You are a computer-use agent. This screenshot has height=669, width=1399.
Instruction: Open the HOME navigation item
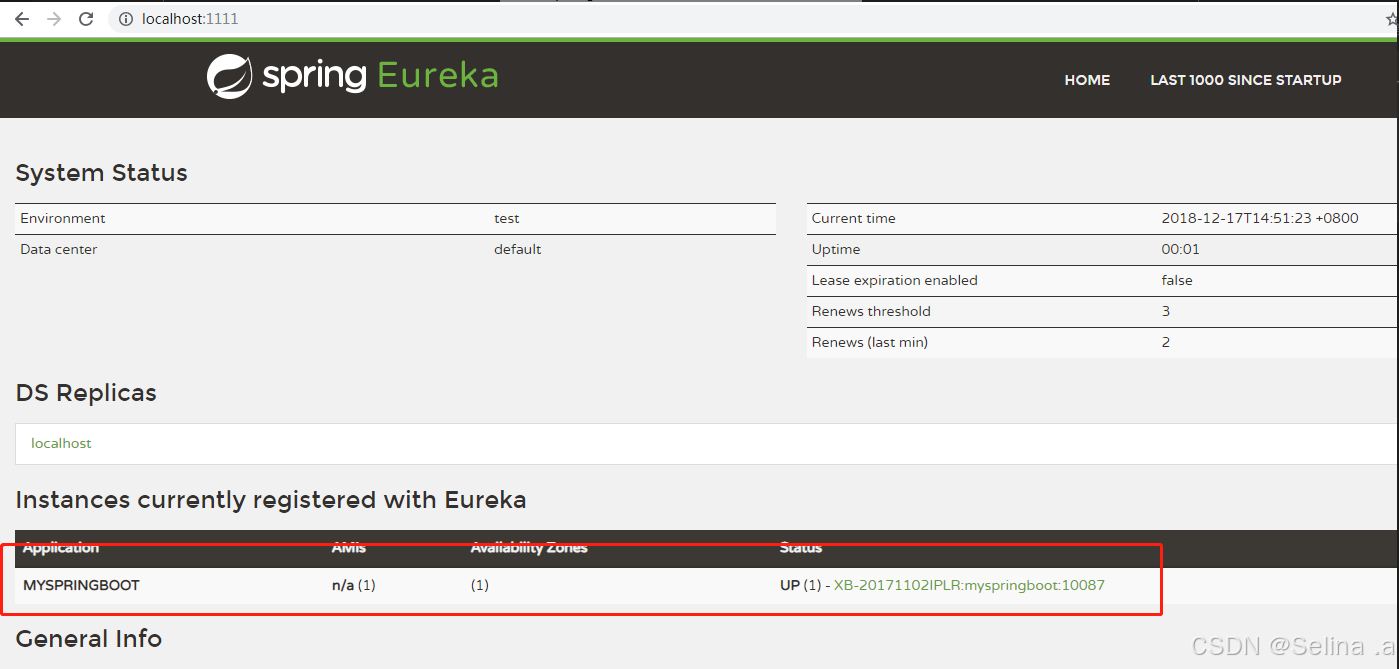pos(1087,80)
